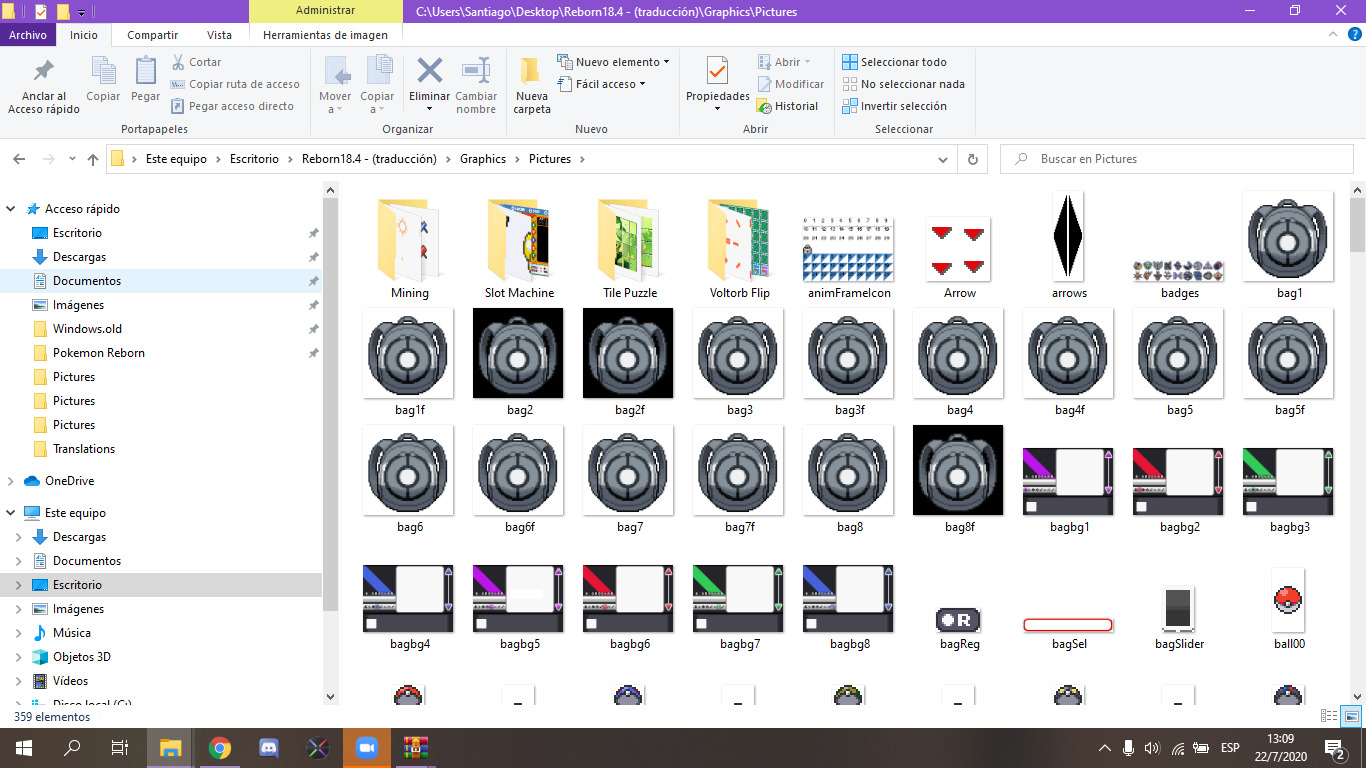
Task: Click Historial in the ribbon
Action: (788, 106)
